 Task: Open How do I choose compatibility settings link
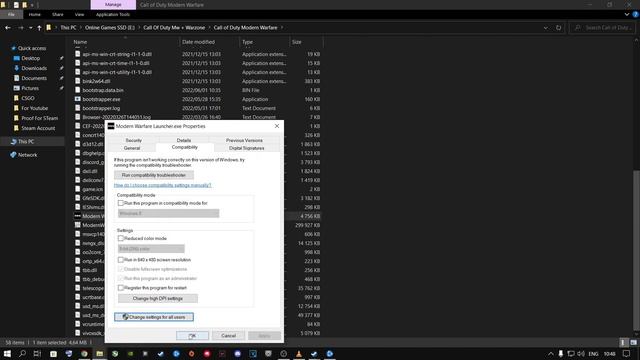click(x=162, y=185)
